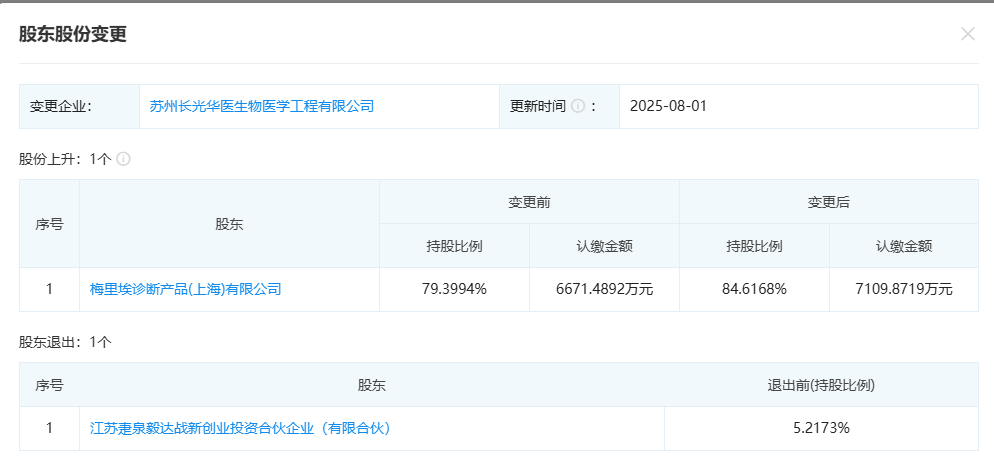This screenshot has width=994, height=476.
Task: Select the 持股比例 header under 变更前
Action: (x=454, y=246)
